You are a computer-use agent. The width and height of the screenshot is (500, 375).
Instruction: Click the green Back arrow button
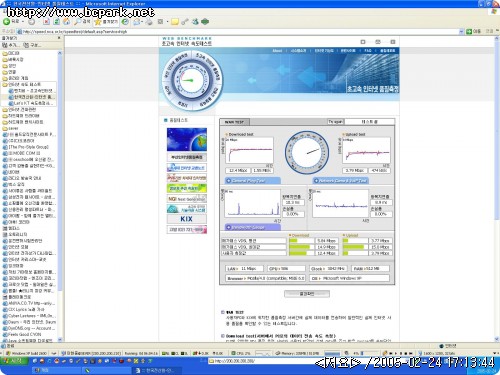coord(6,22)
